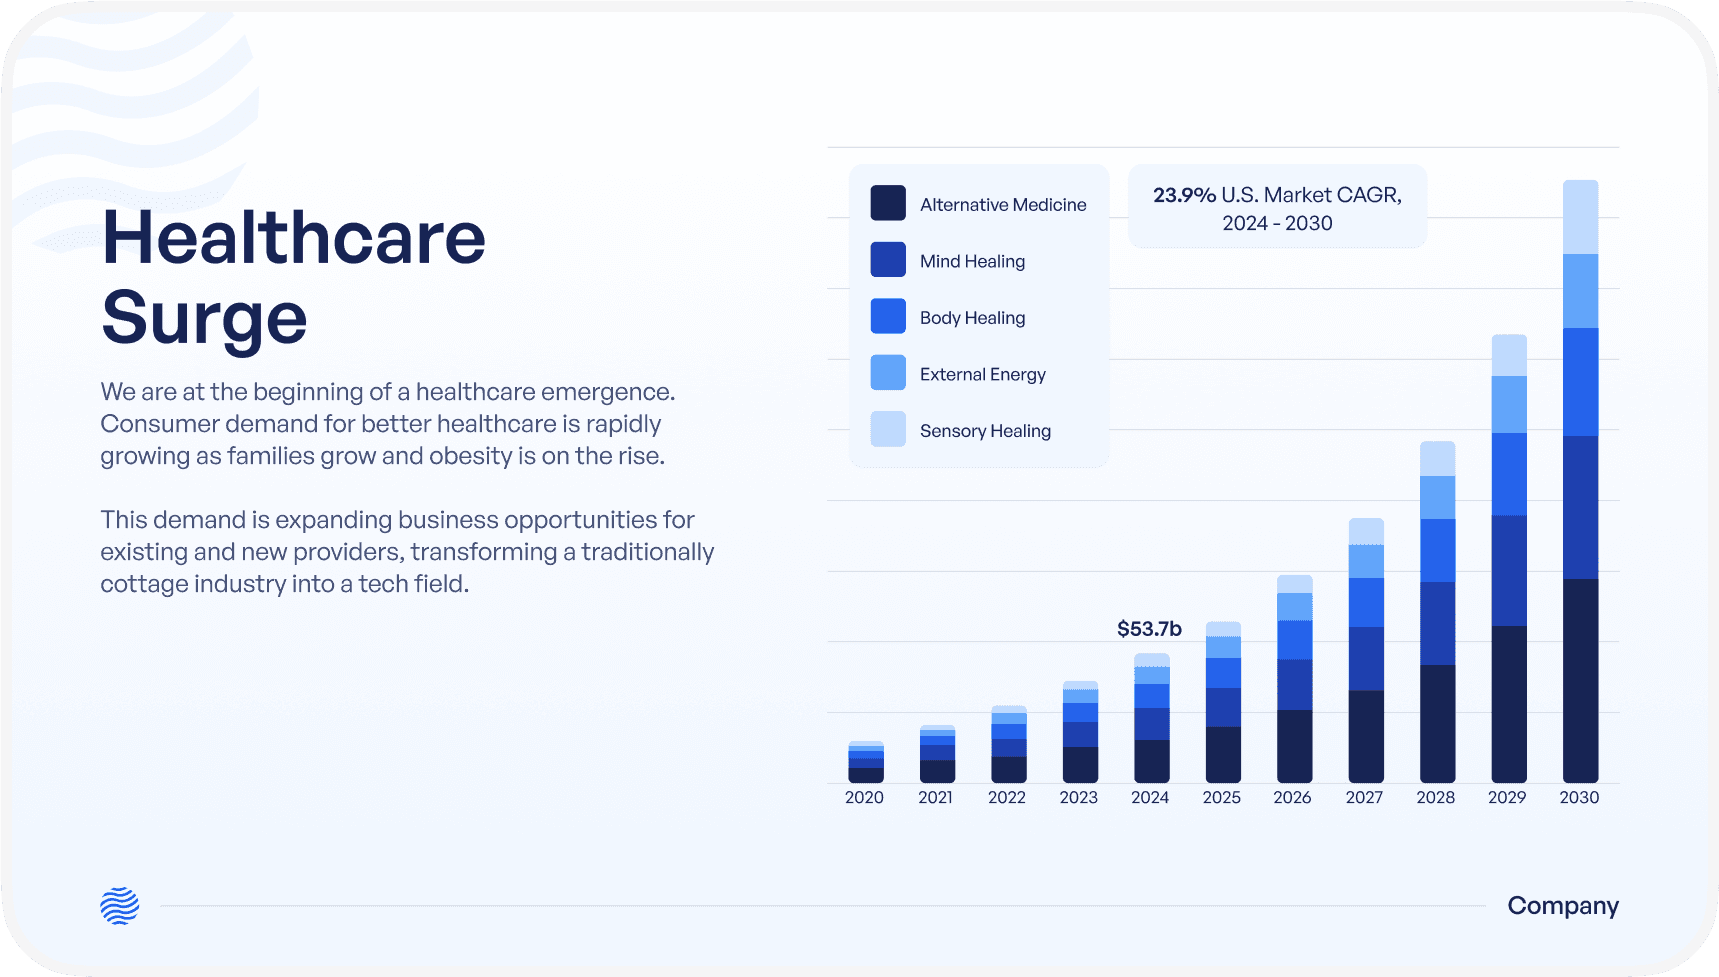
Task: Select the 'Alternative Medicine' legend label
Action: [1003, 204]
